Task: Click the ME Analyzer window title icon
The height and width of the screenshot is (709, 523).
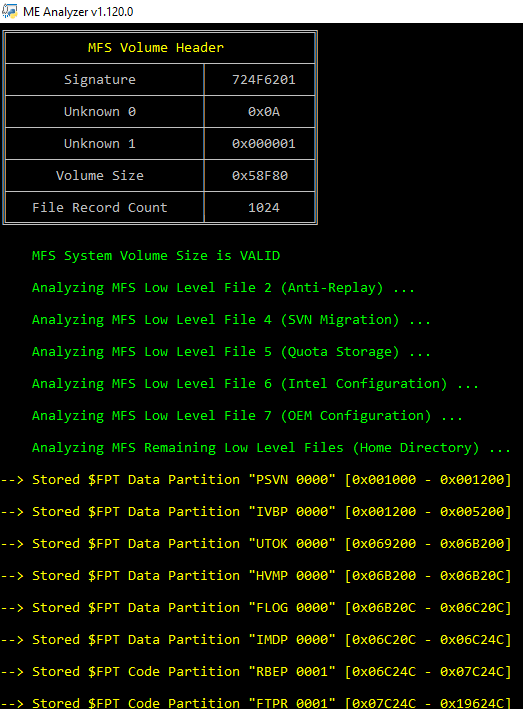Action: [x=9, y=11]
